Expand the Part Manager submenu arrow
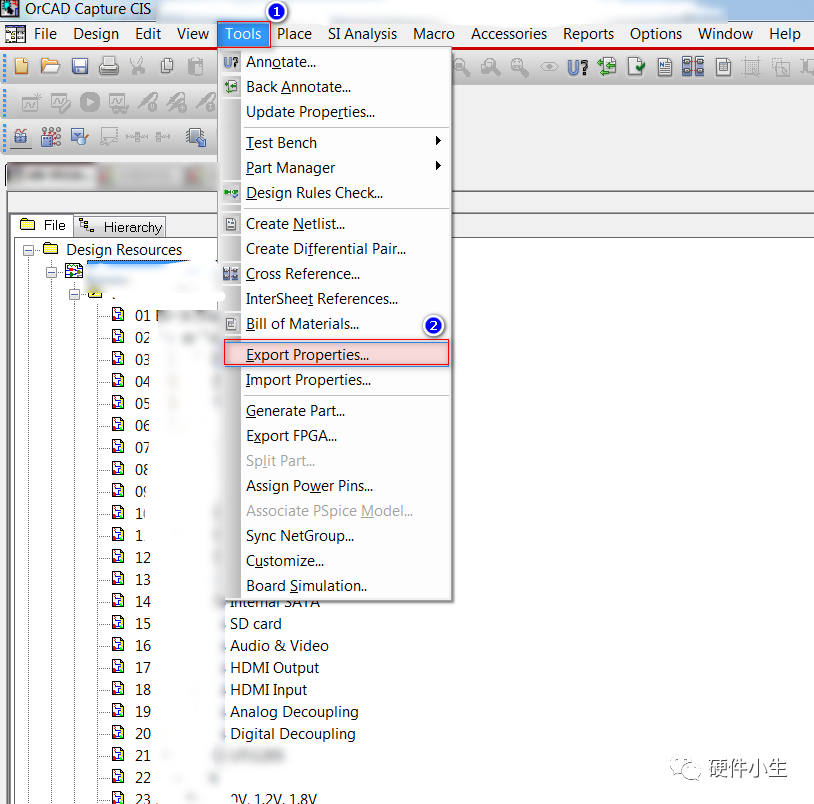 coord(438,166)
